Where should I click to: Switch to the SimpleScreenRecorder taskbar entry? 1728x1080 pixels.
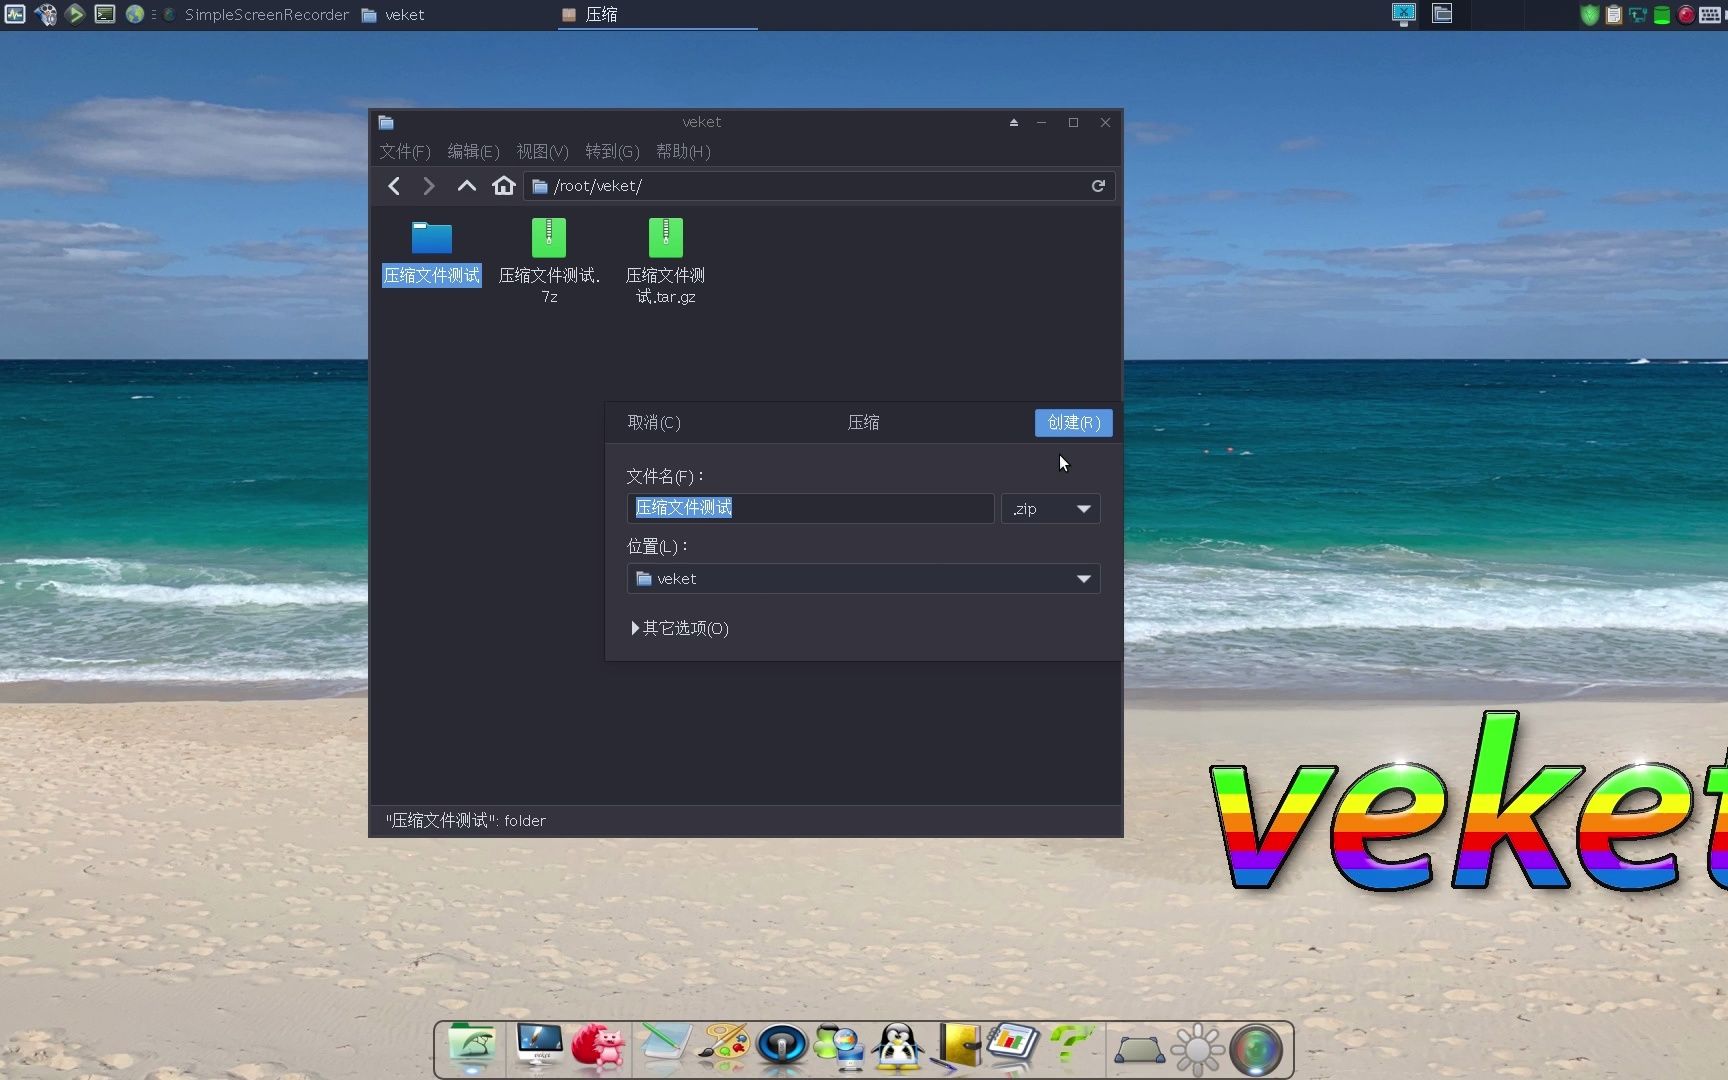click(256, 15)
